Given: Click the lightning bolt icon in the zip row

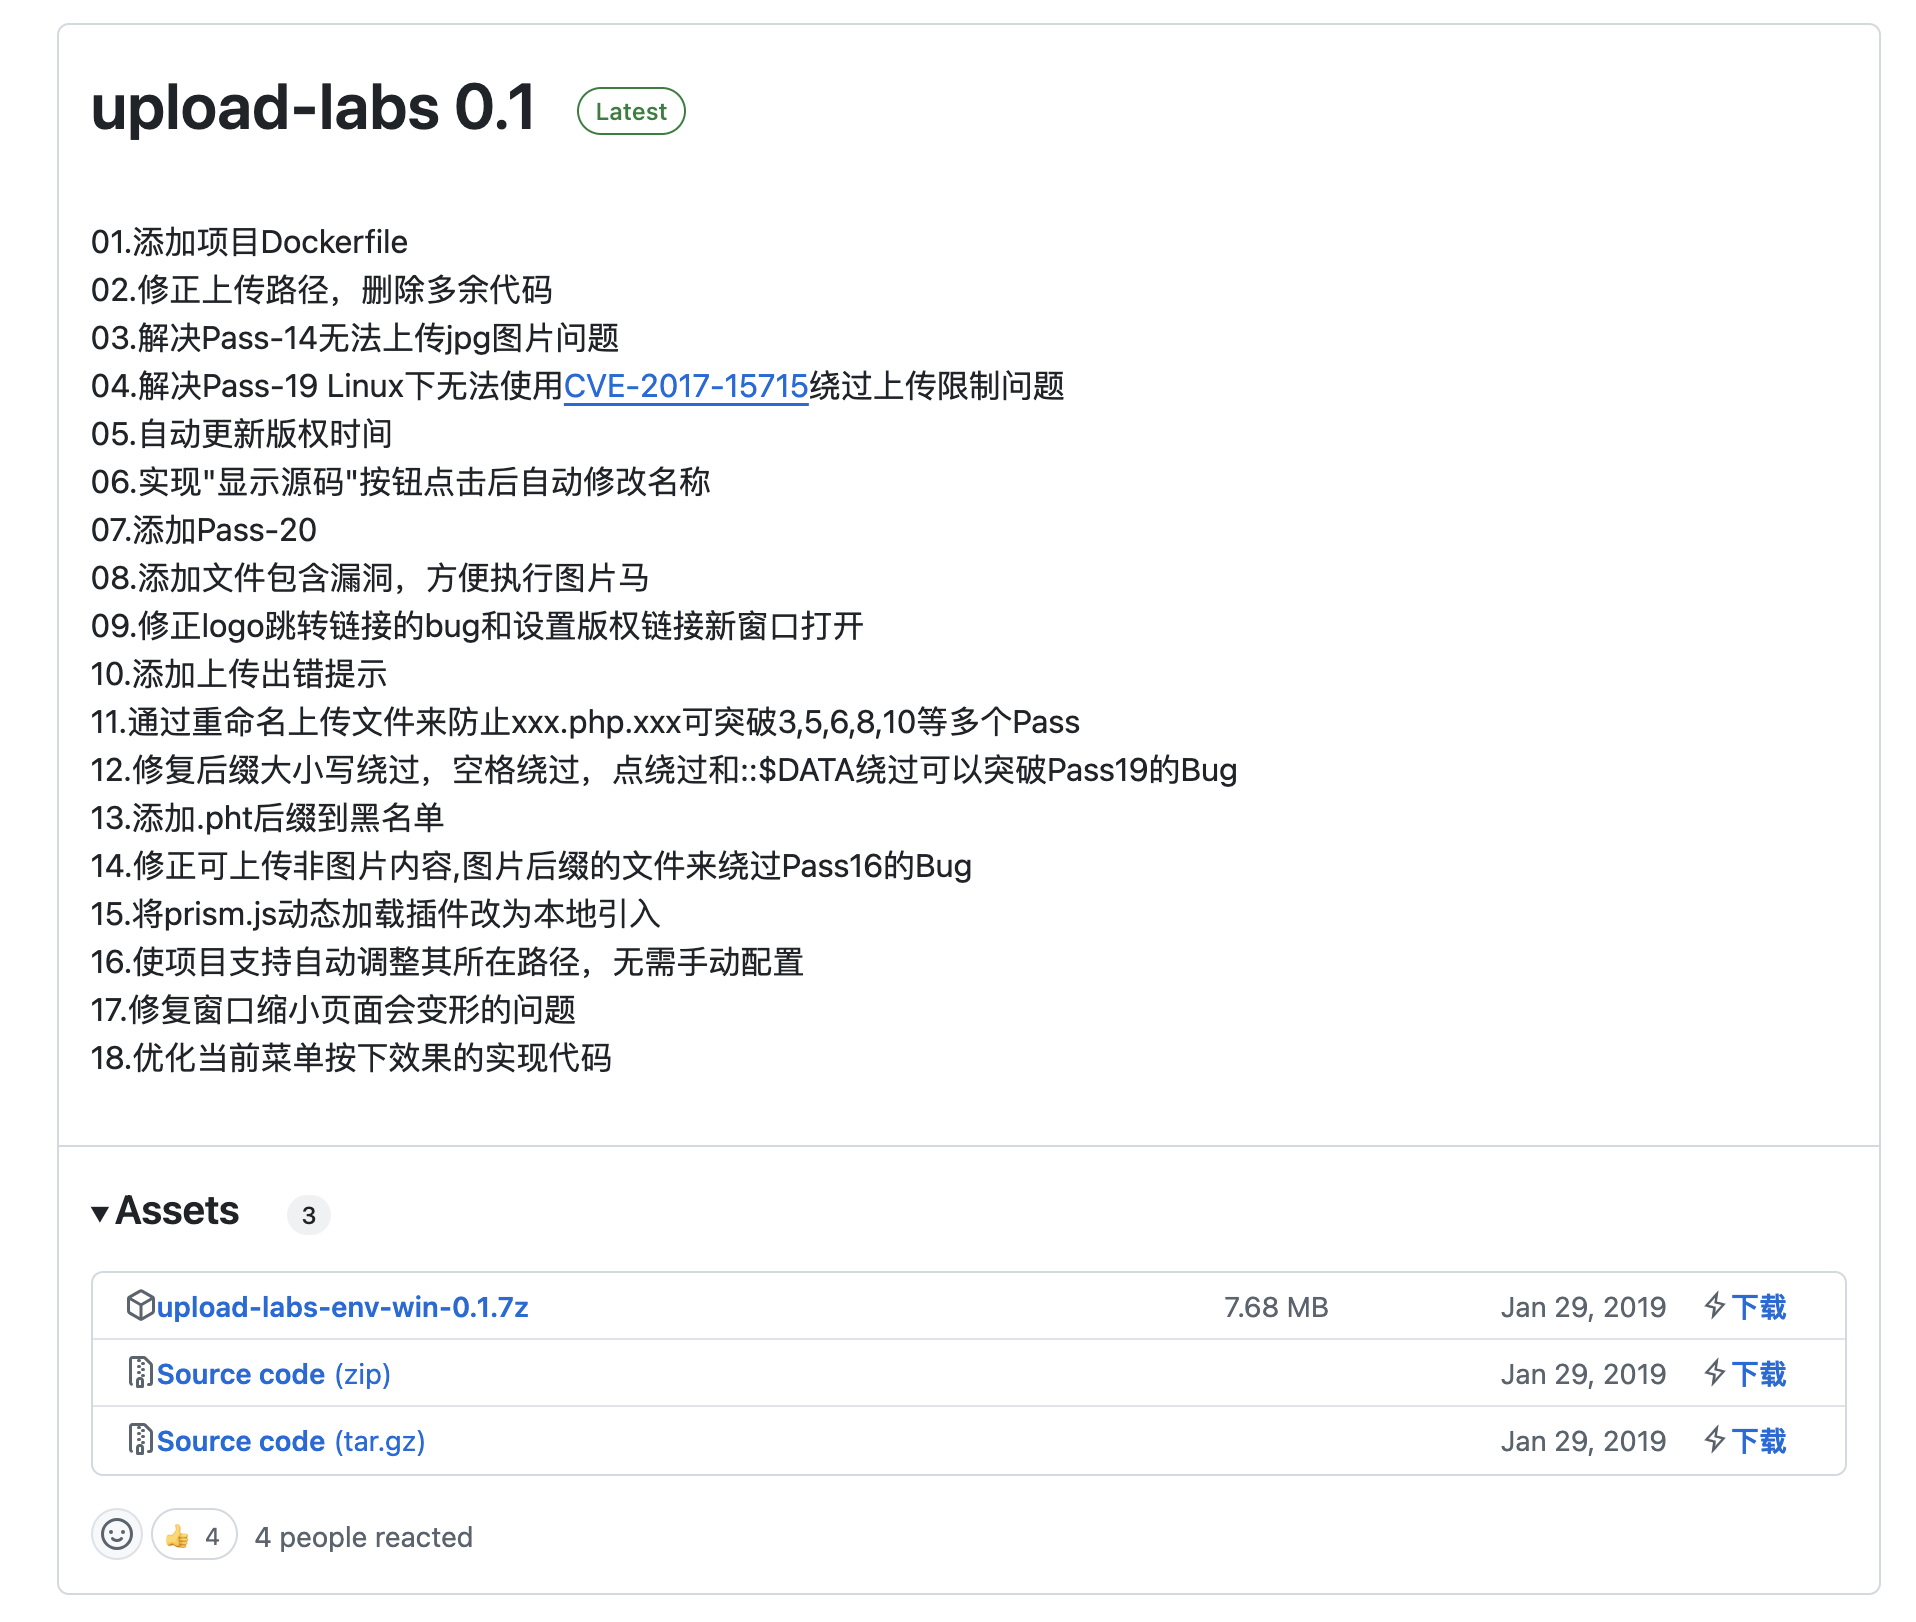Looking at the screenshot, I should [1715, 1373].
